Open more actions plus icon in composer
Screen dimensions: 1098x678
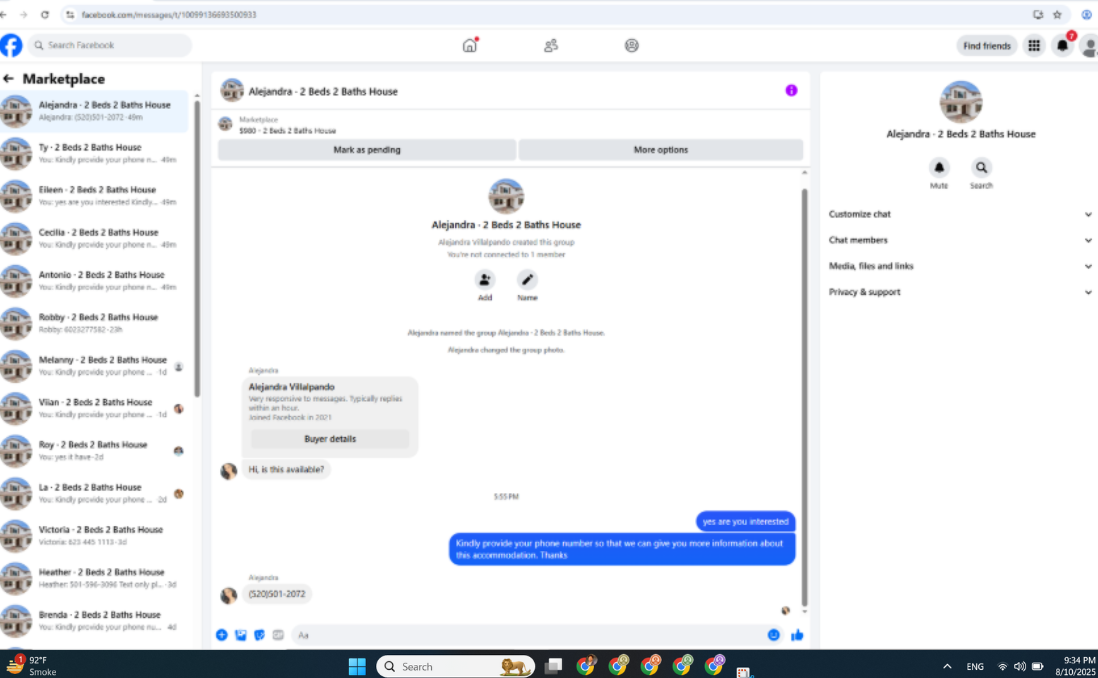click(221, 635)
